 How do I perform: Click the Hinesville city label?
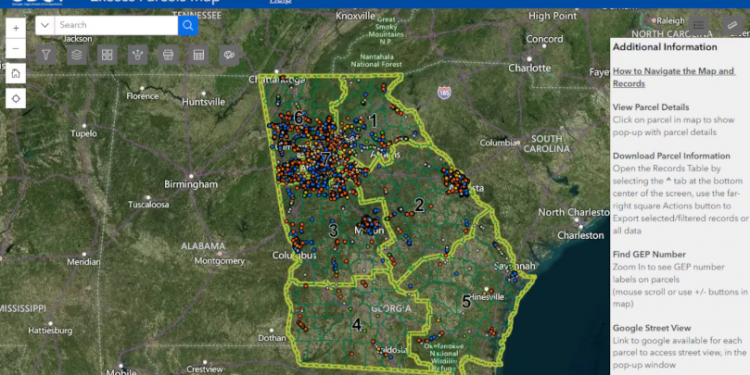tap(487, 297)
